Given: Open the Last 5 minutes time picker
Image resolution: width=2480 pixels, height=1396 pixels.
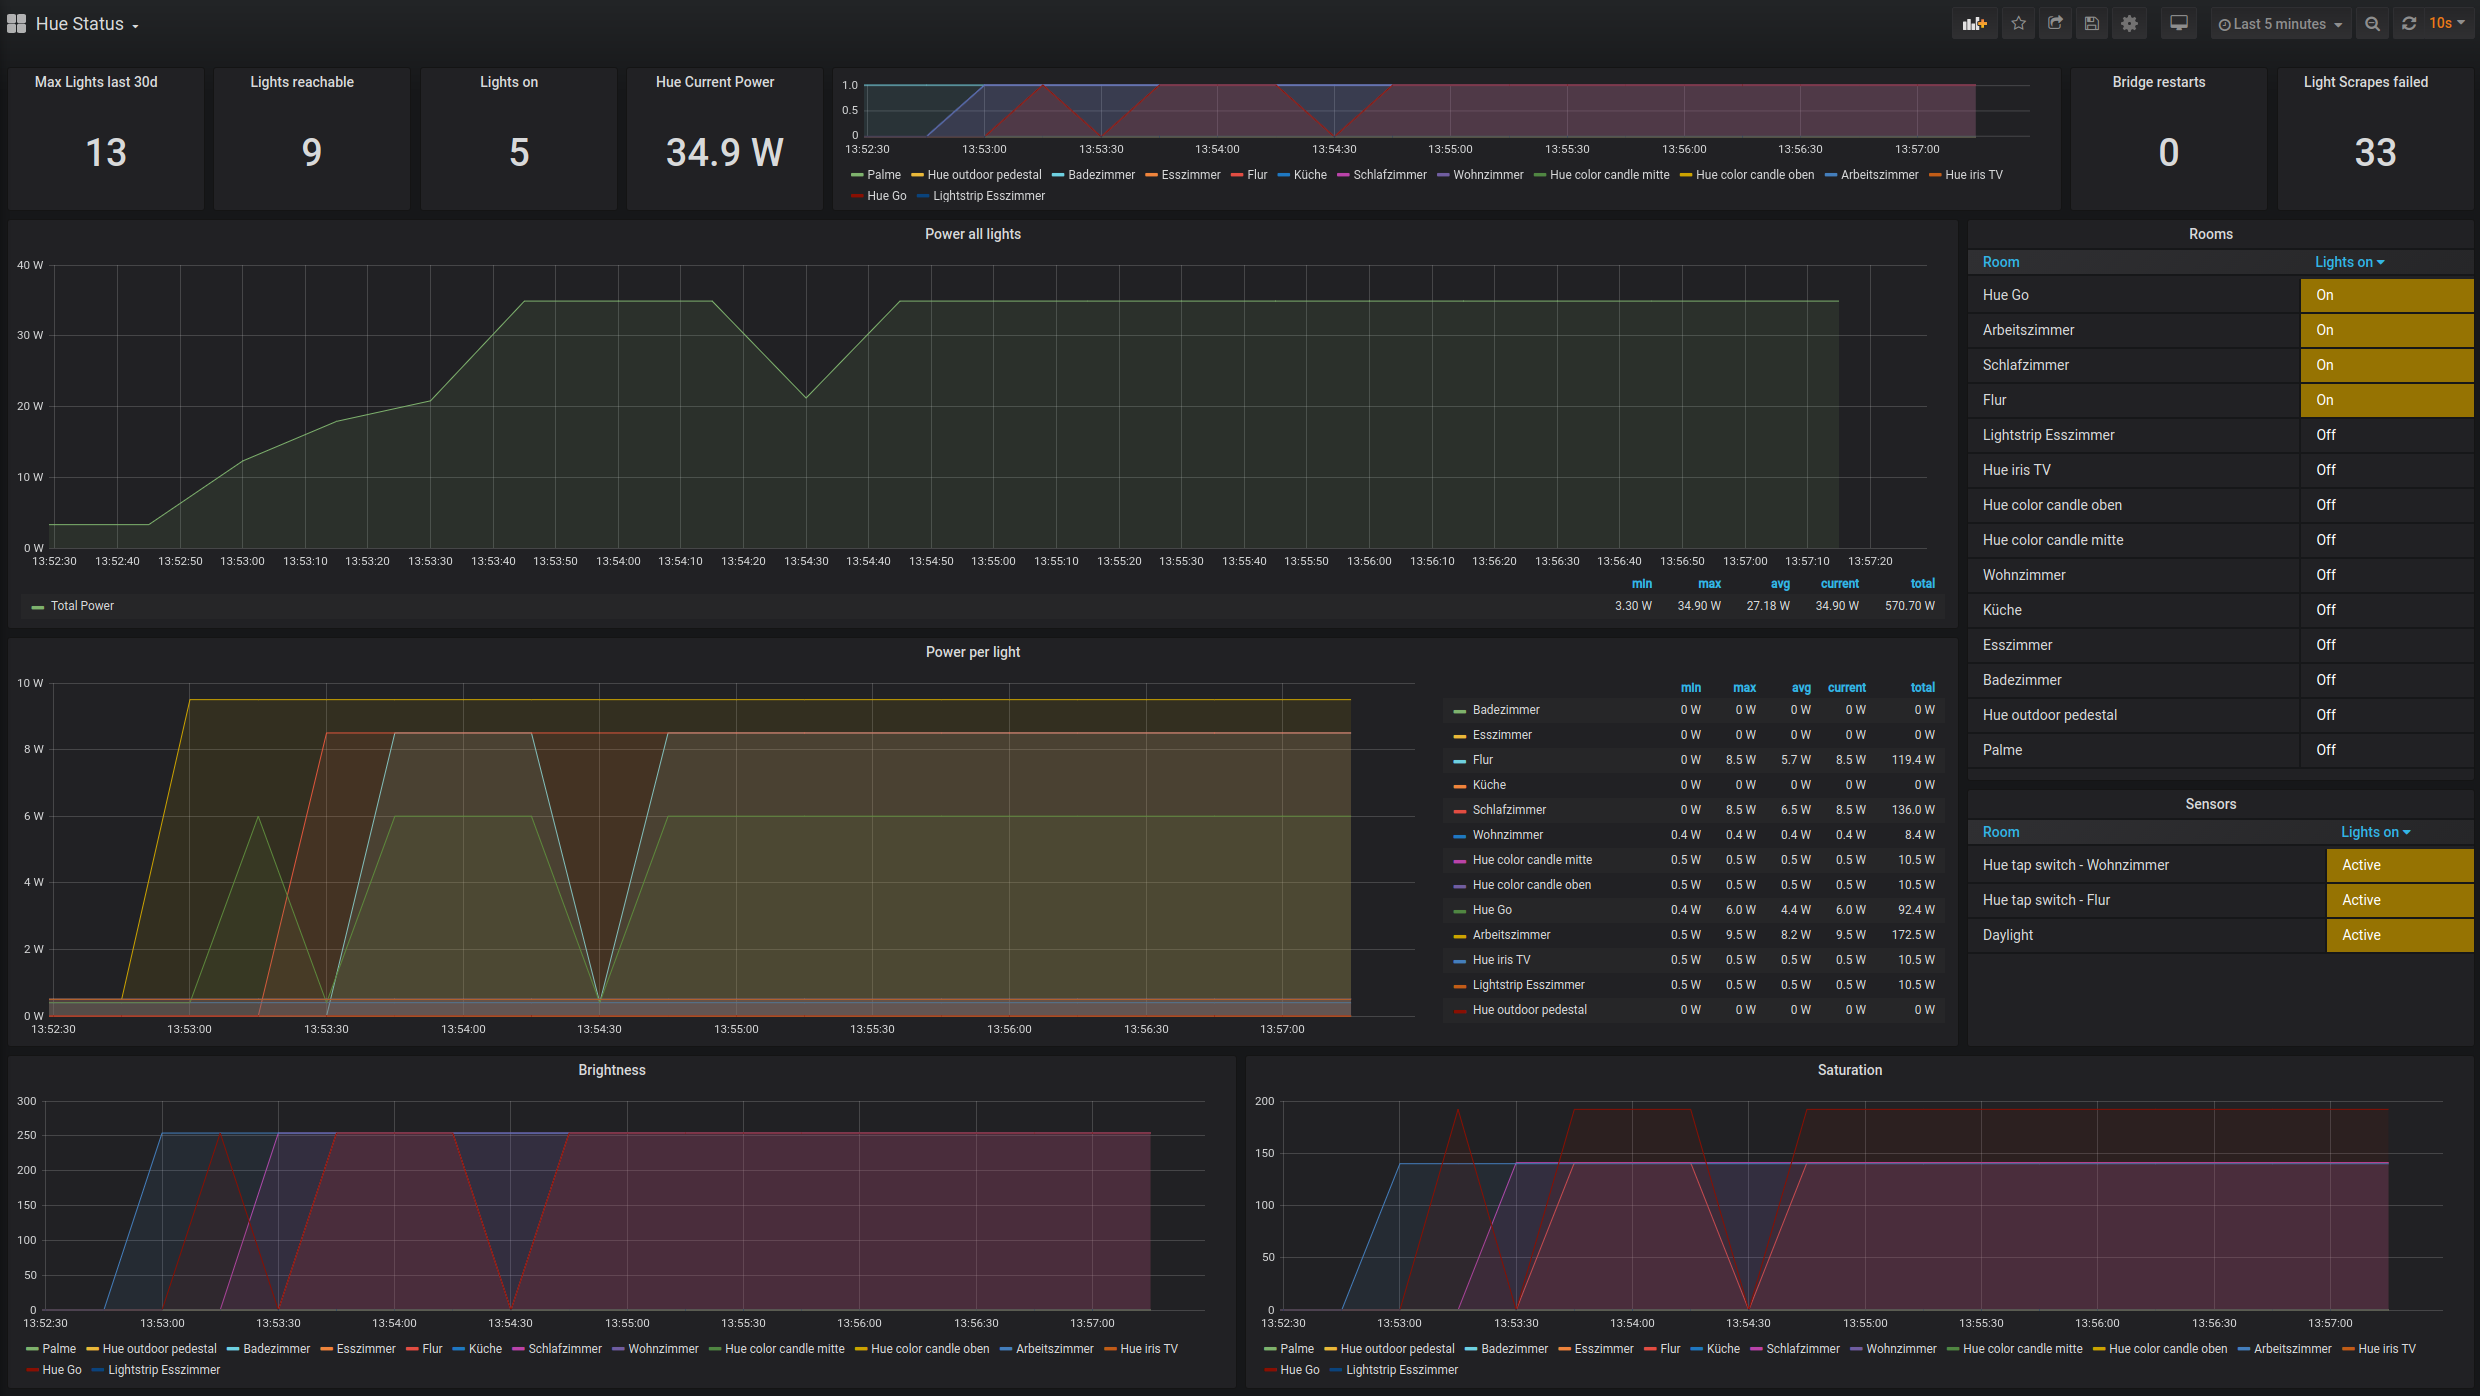Looking at the screenshot, I should tap(2280, 24).
